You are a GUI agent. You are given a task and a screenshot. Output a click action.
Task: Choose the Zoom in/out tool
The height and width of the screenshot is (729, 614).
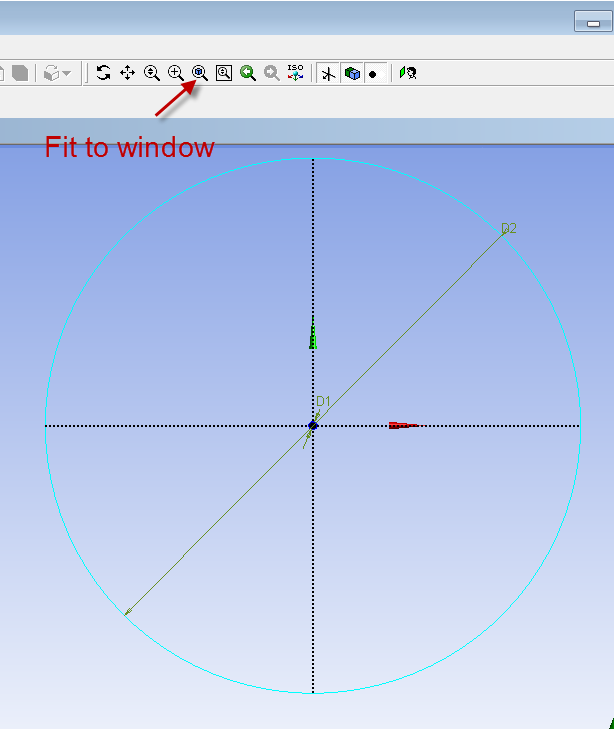pos(152,73)
